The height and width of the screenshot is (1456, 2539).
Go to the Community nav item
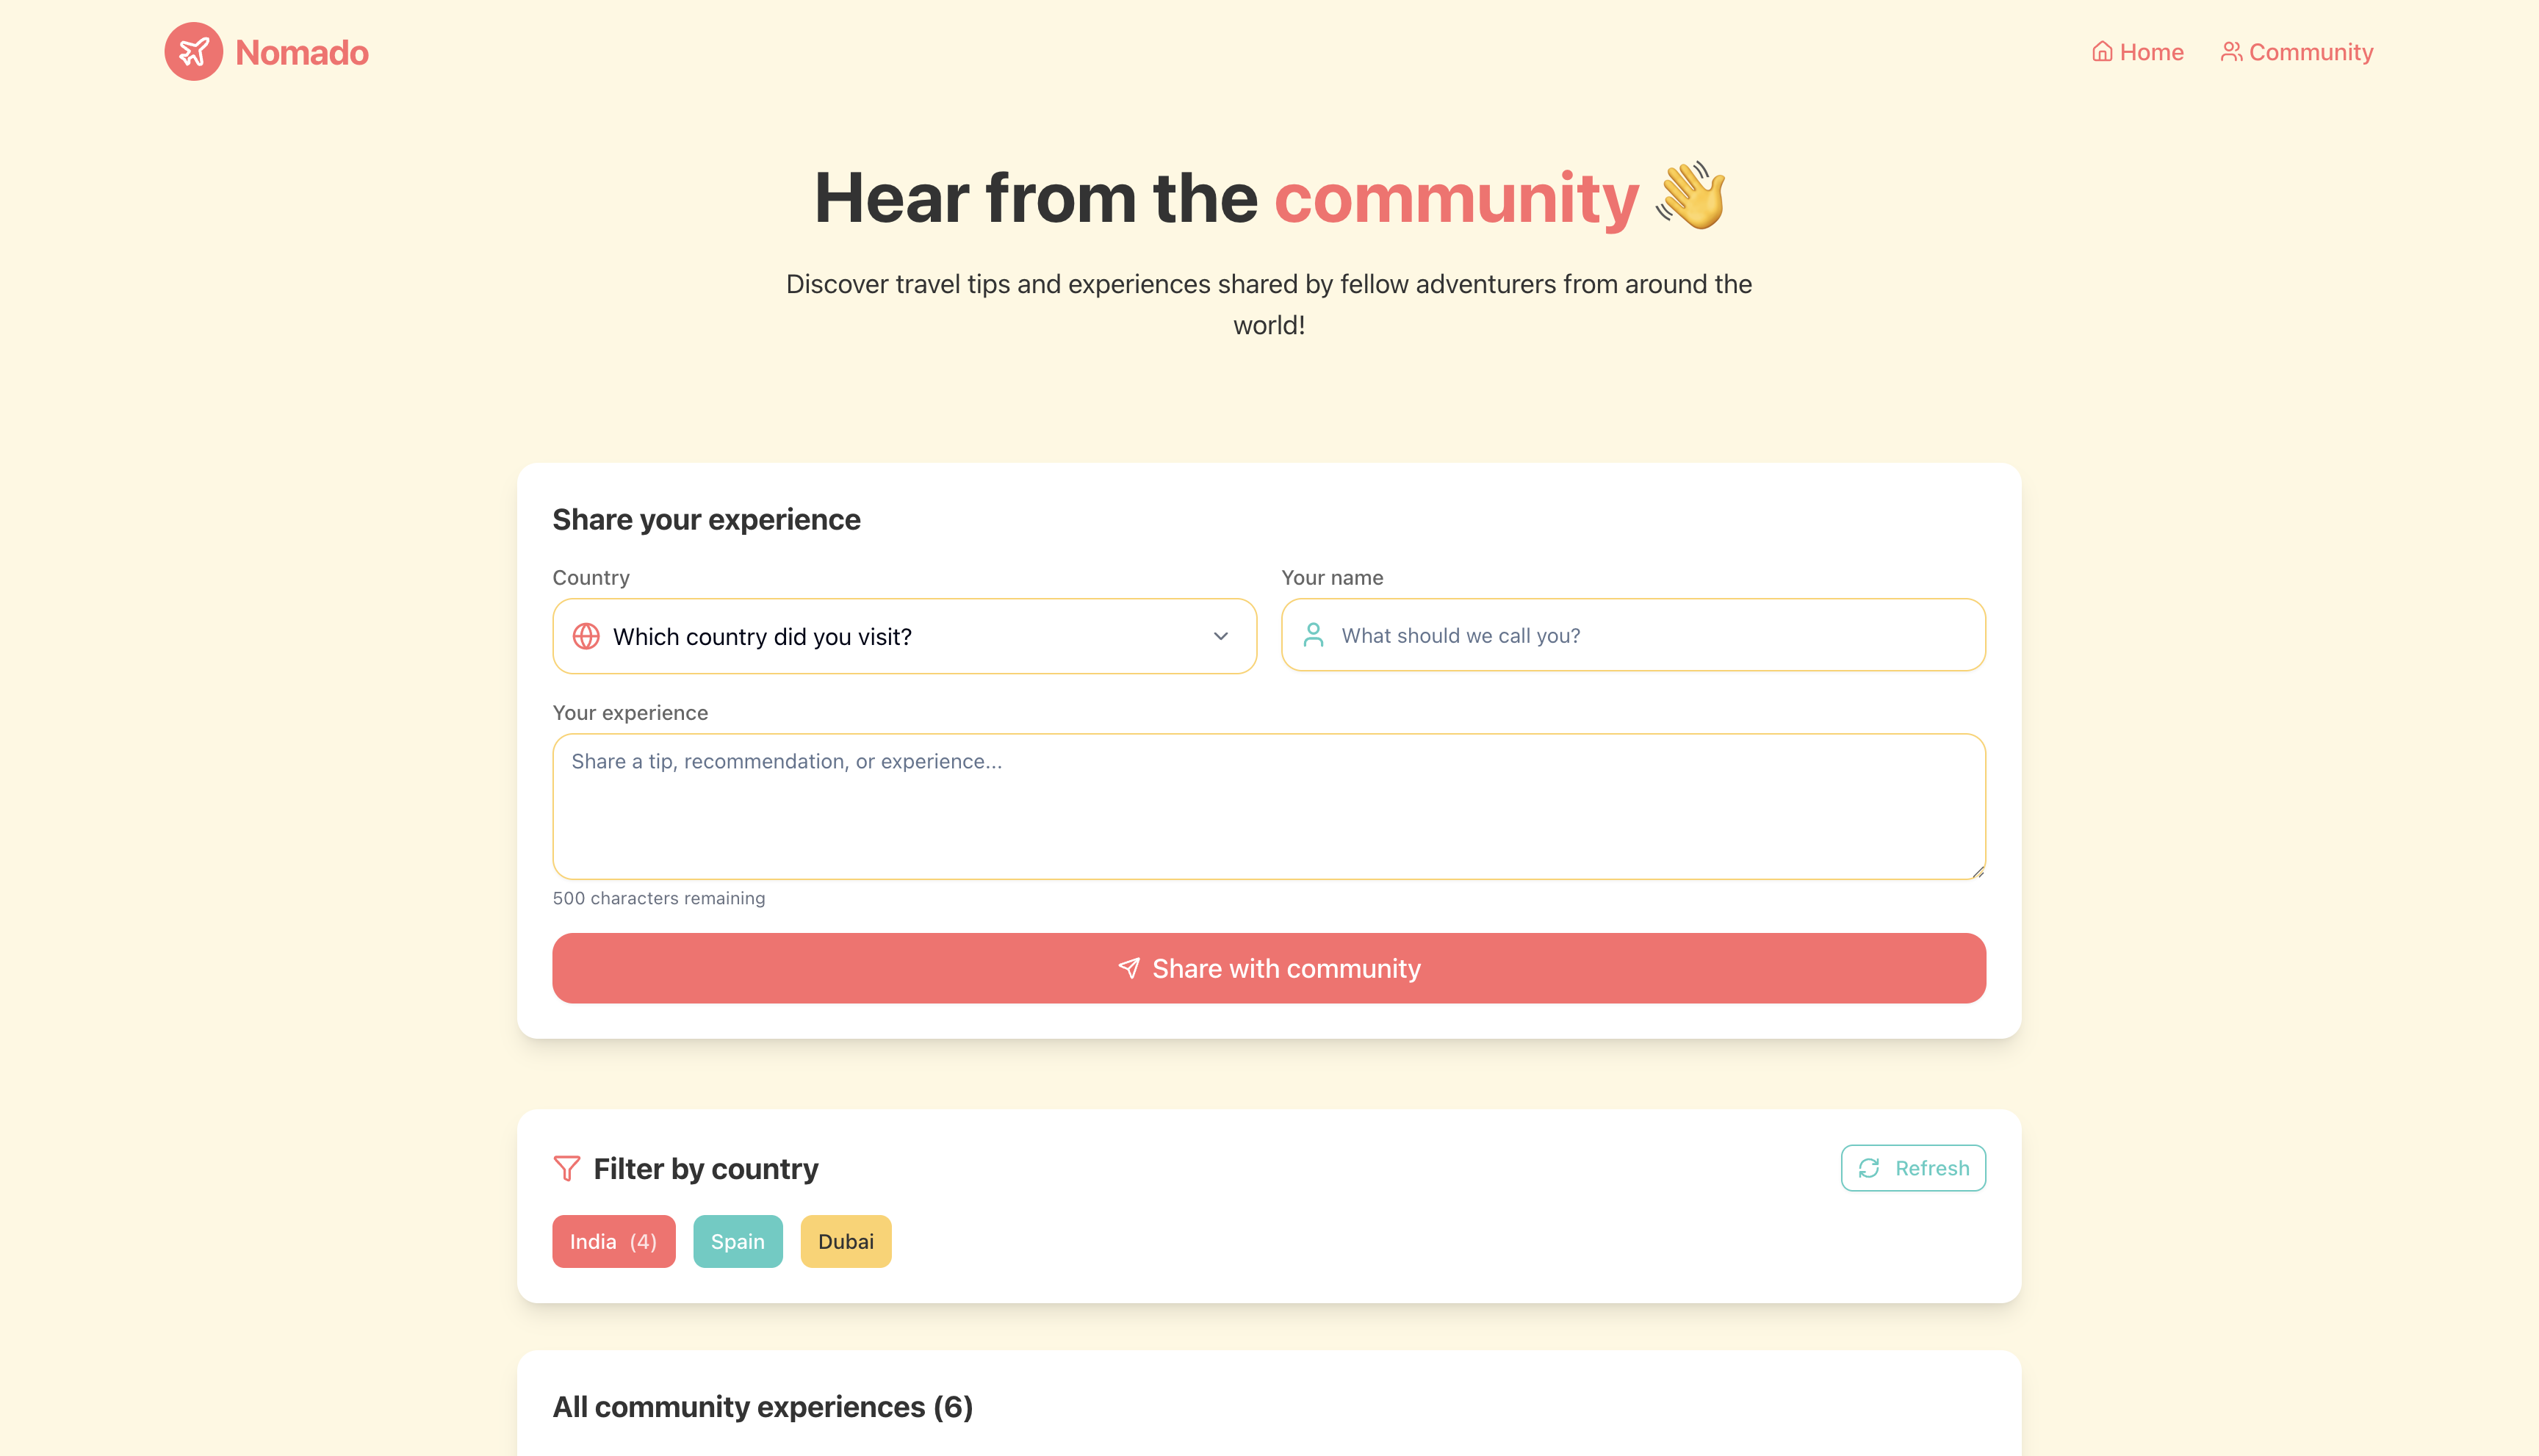coord(2297,52)
